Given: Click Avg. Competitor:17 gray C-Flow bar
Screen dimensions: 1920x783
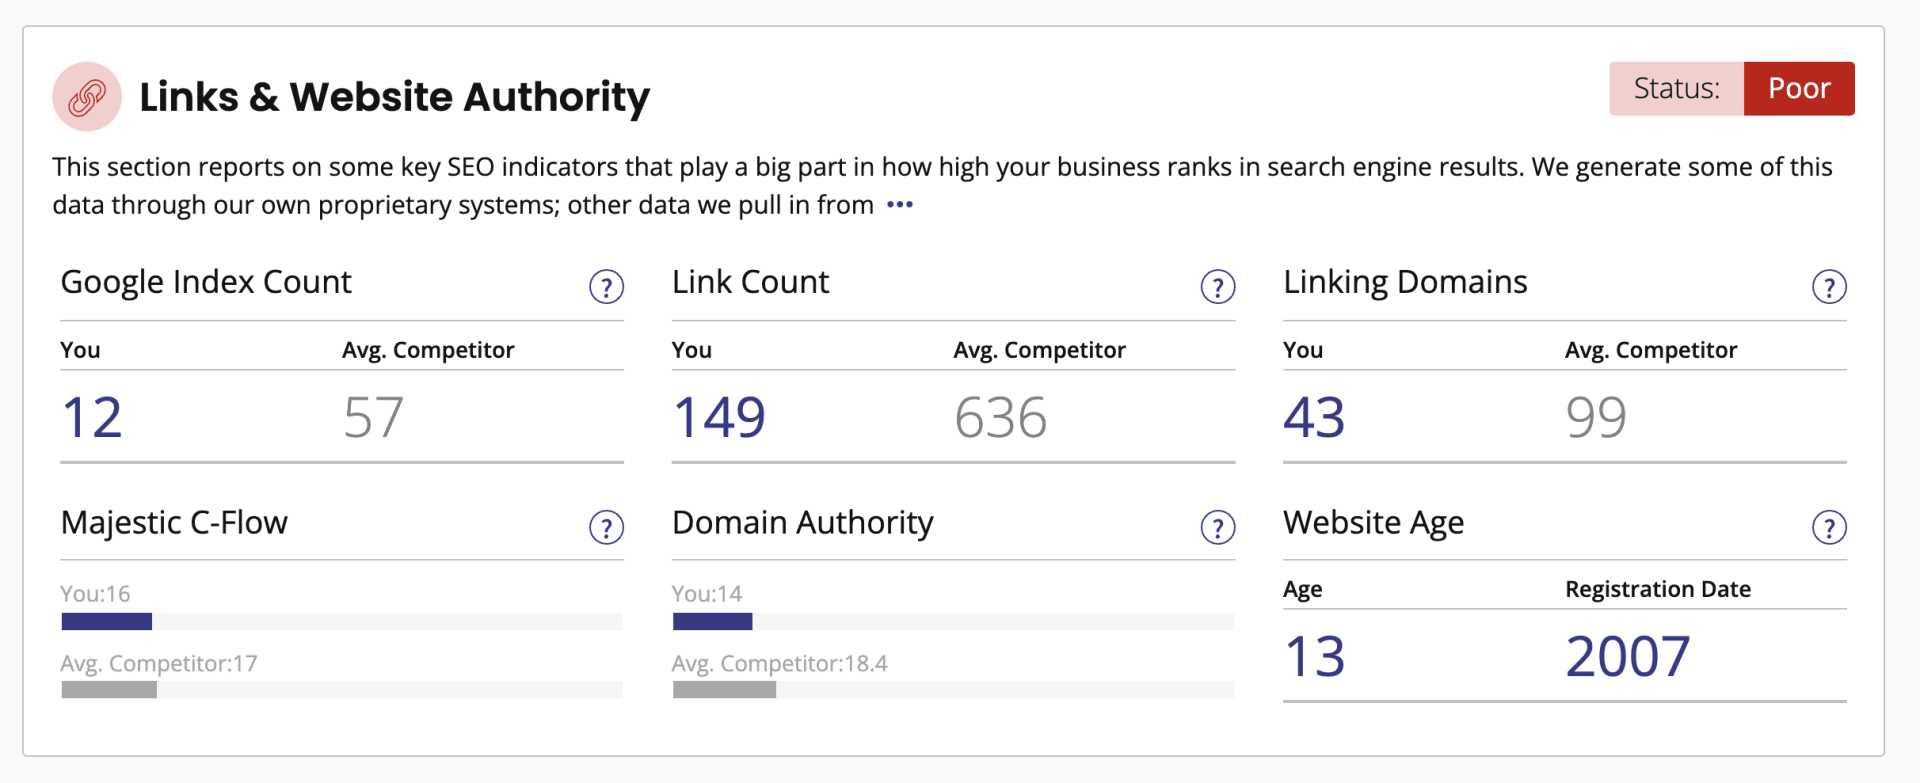Looking at the screenshot, I should click(109, 690).
